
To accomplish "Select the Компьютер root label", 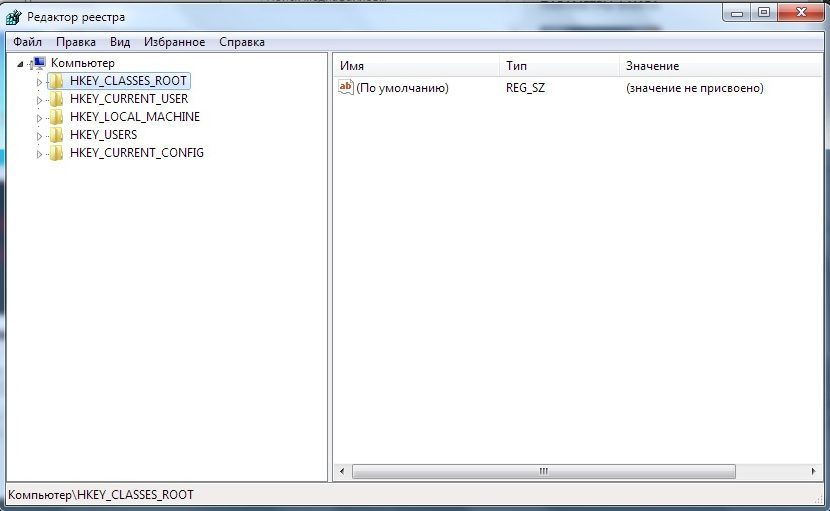I will (x=83, y=63).
